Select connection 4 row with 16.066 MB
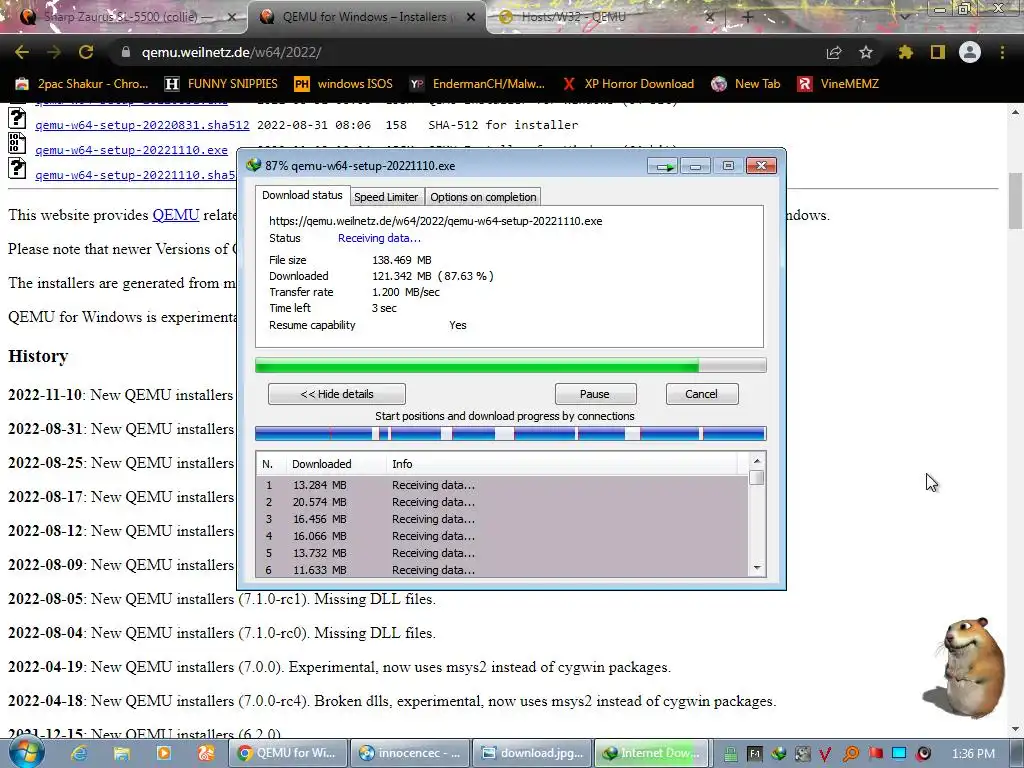The width and height of the screenshot is (1024, 768). [502, 536]
